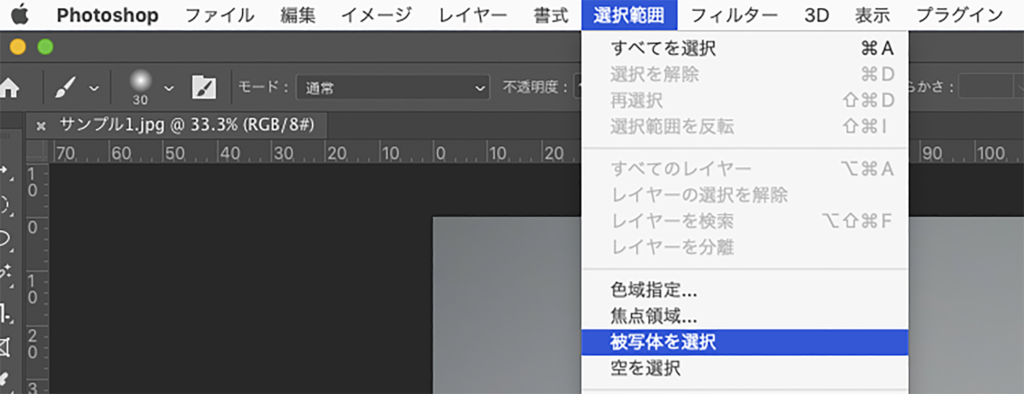Open 焦点領域... dialog from menu
This screenshot has height=394, width=1024.
(744, 316)
